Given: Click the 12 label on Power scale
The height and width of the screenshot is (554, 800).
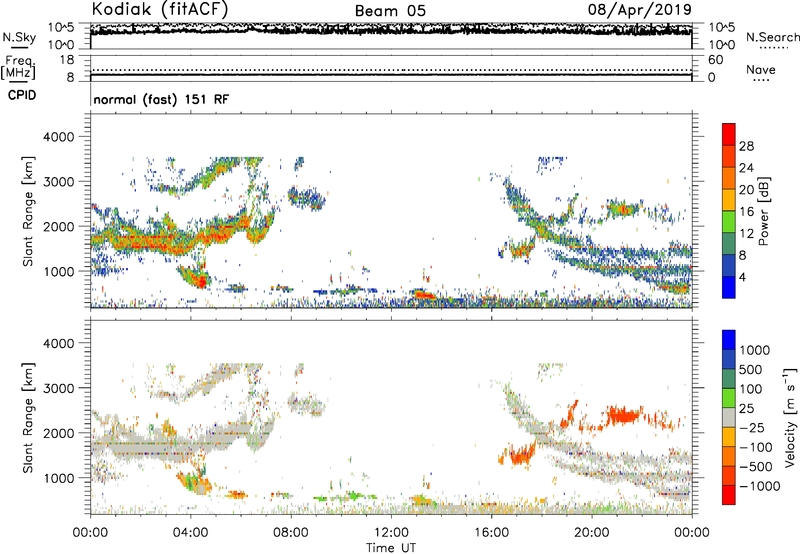Looking at the screenshot, I should [x=746, y=234].
